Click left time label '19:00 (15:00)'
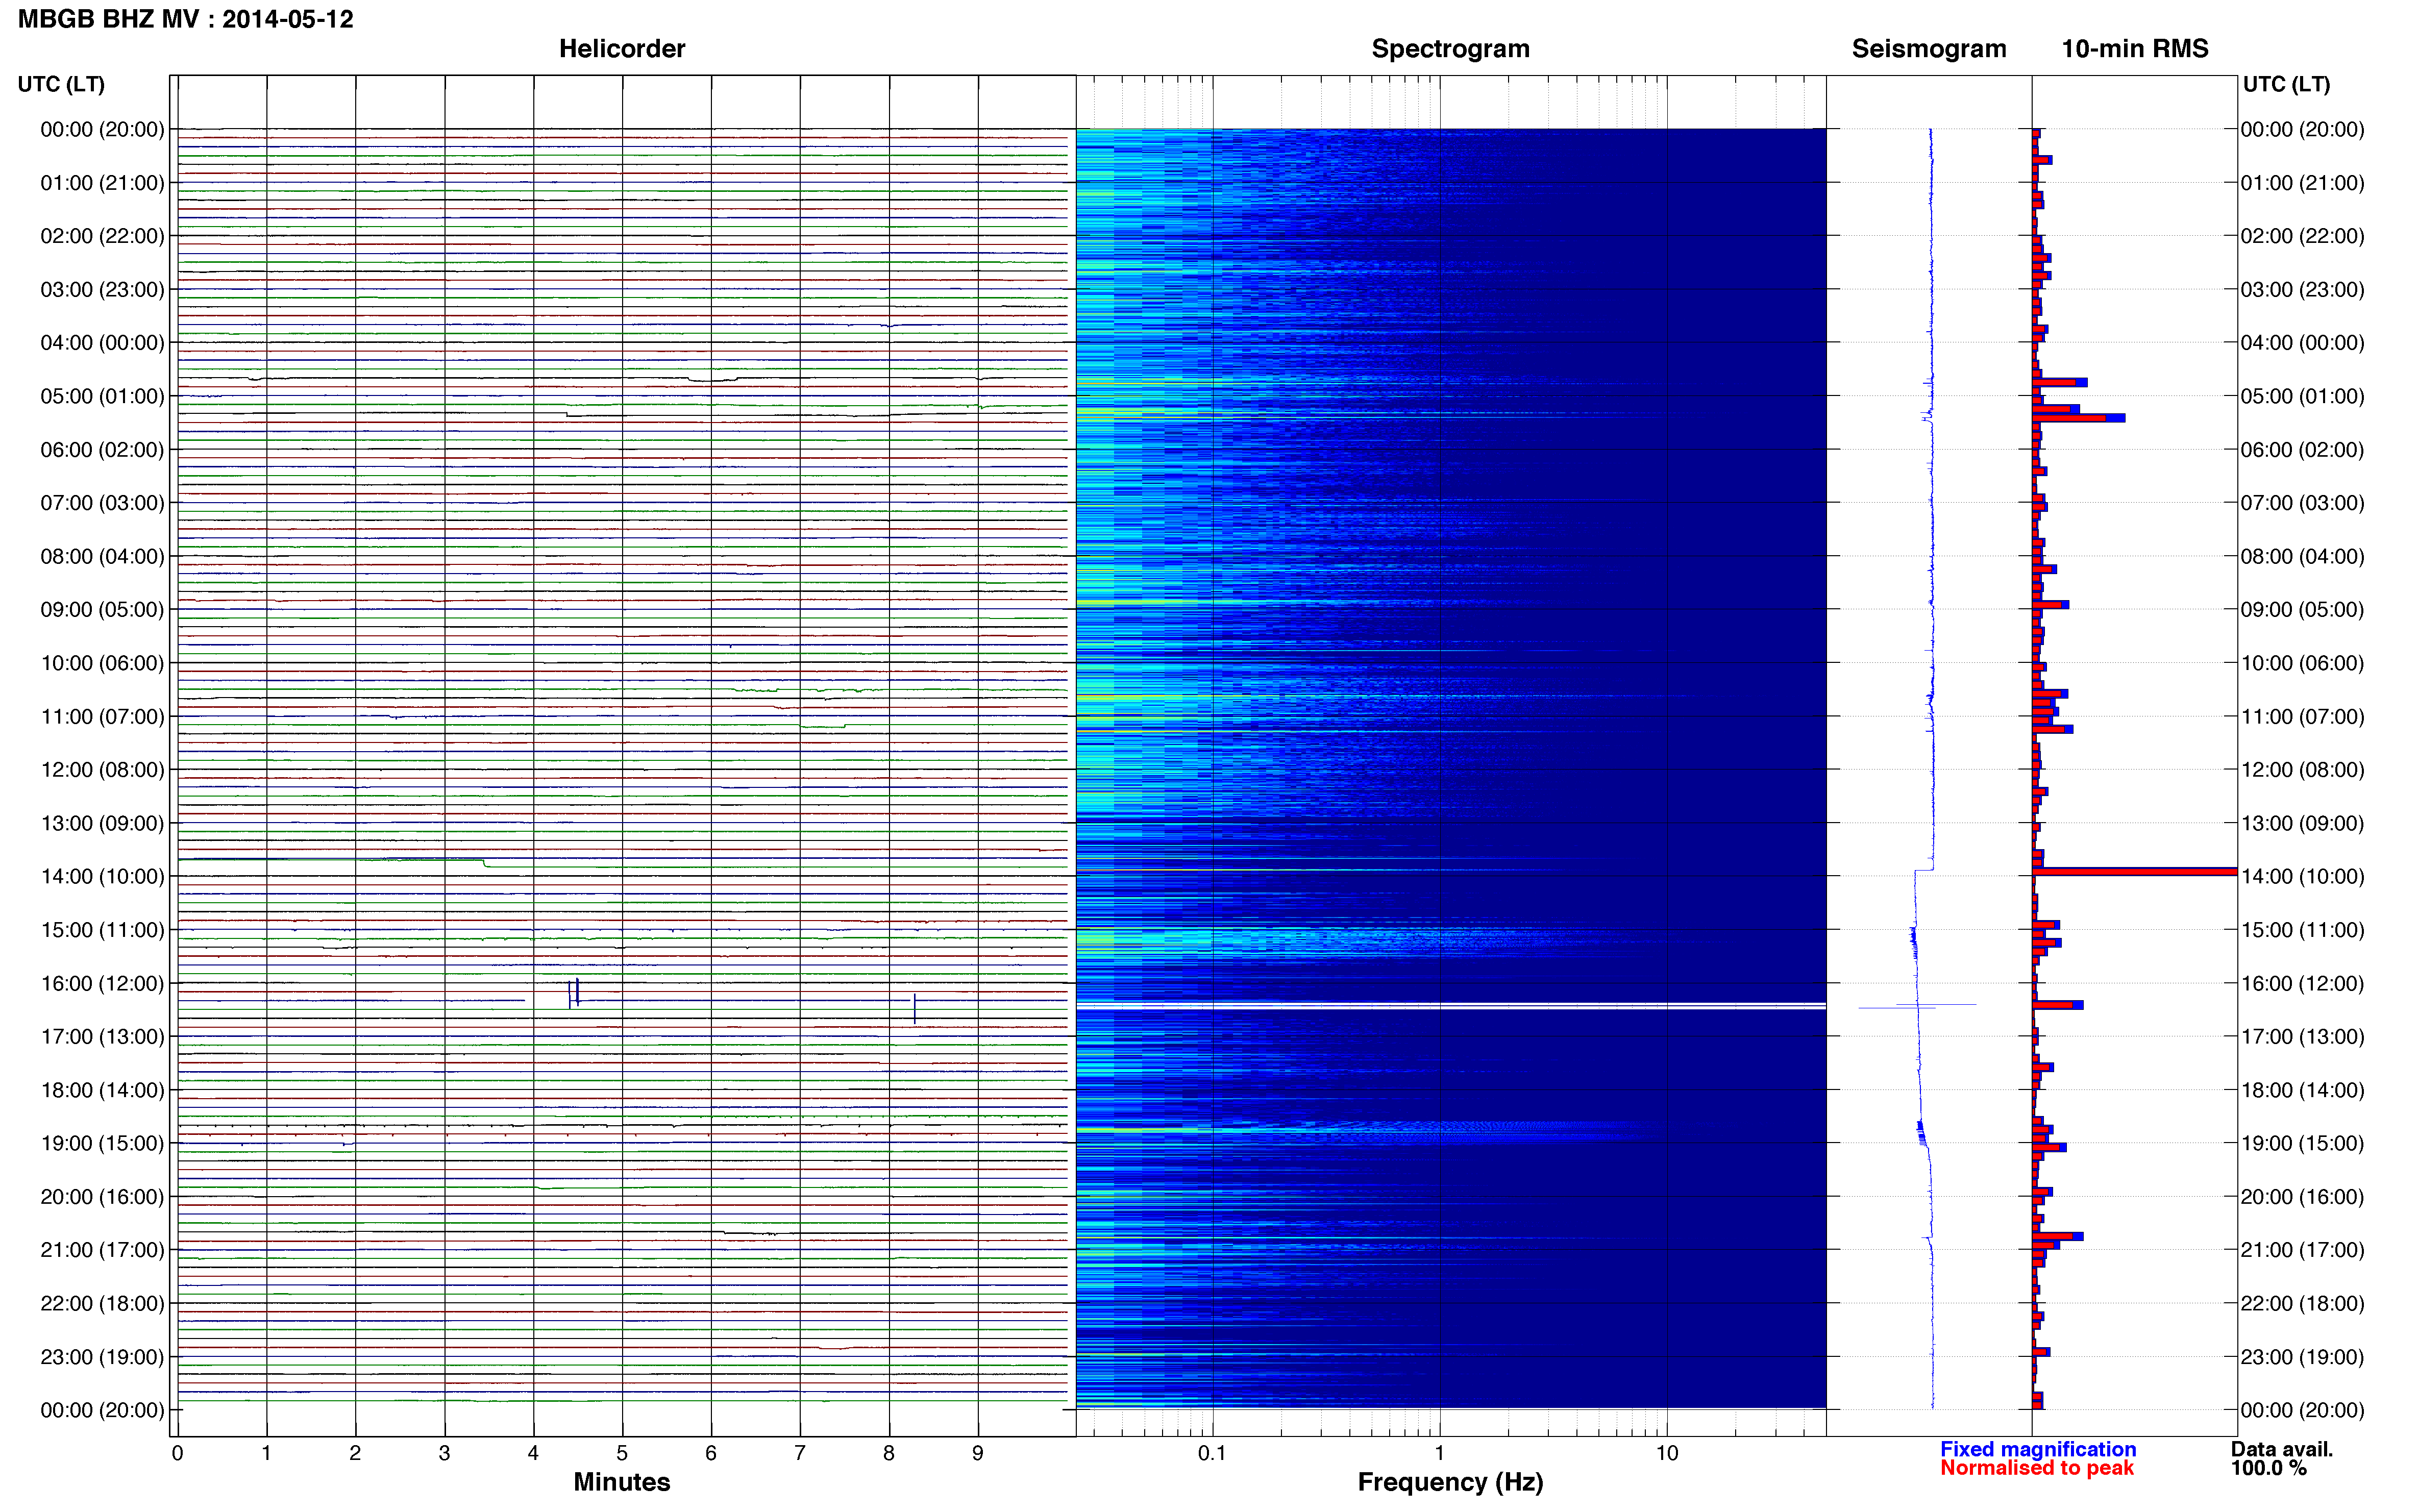The height and width of the screenshot is (1512, 2419). (102, 1144)
